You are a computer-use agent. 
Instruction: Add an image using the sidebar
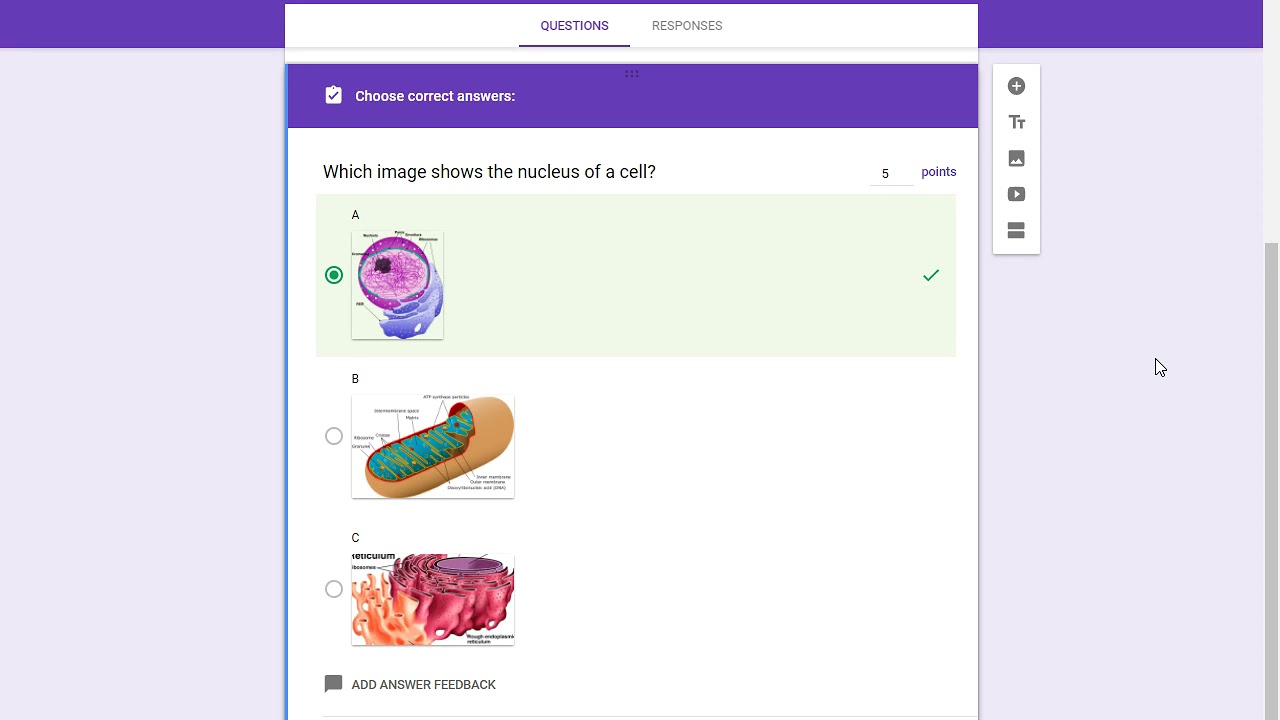pyautogui.click(x=1016, y=159)
